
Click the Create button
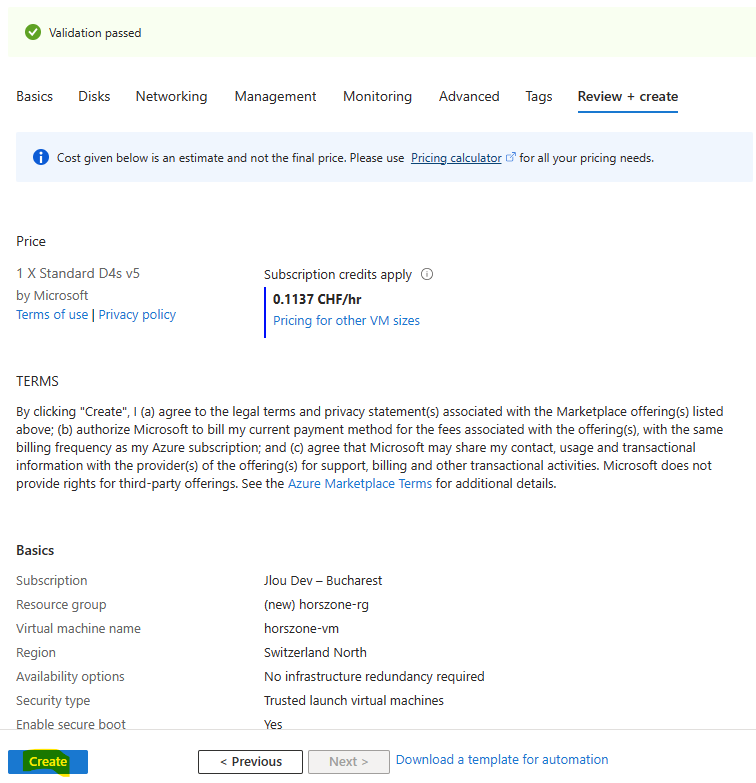(x=48, y=762)
